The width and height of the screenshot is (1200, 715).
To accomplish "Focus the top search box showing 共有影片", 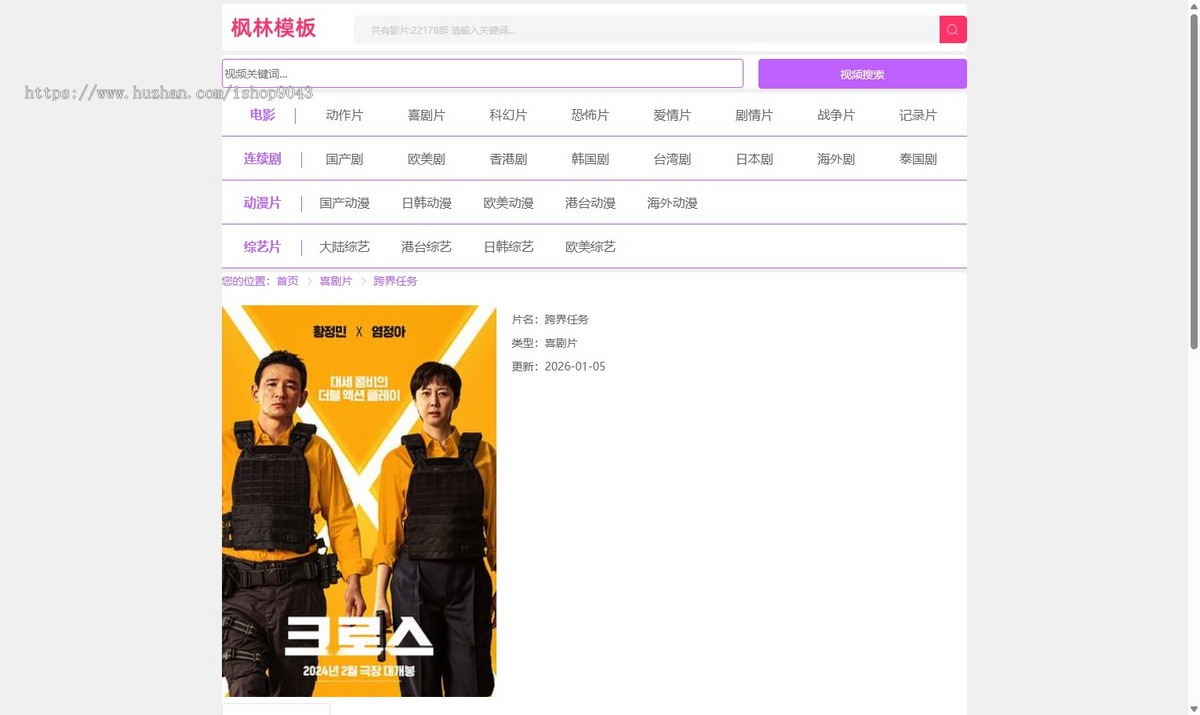I will 646,30.
